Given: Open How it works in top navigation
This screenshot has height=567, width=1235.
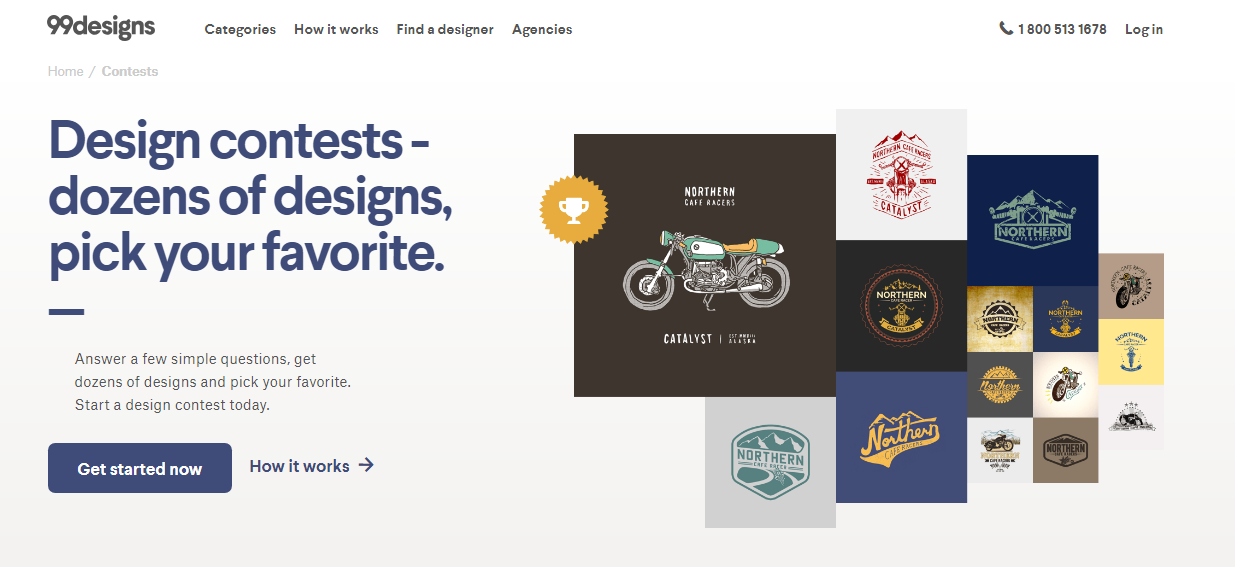Looking at the screenshot, I should pos(336,29).
